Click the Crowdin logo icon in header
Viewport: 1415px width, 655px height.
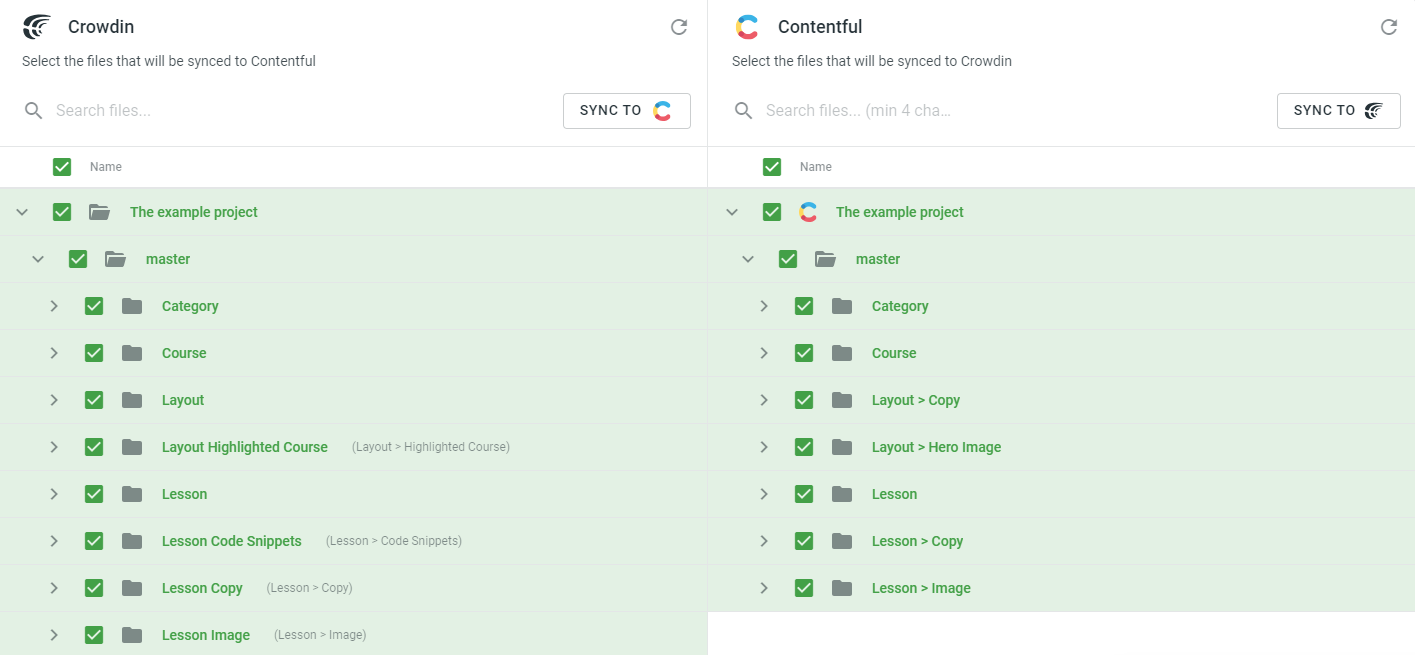[37, 27]
